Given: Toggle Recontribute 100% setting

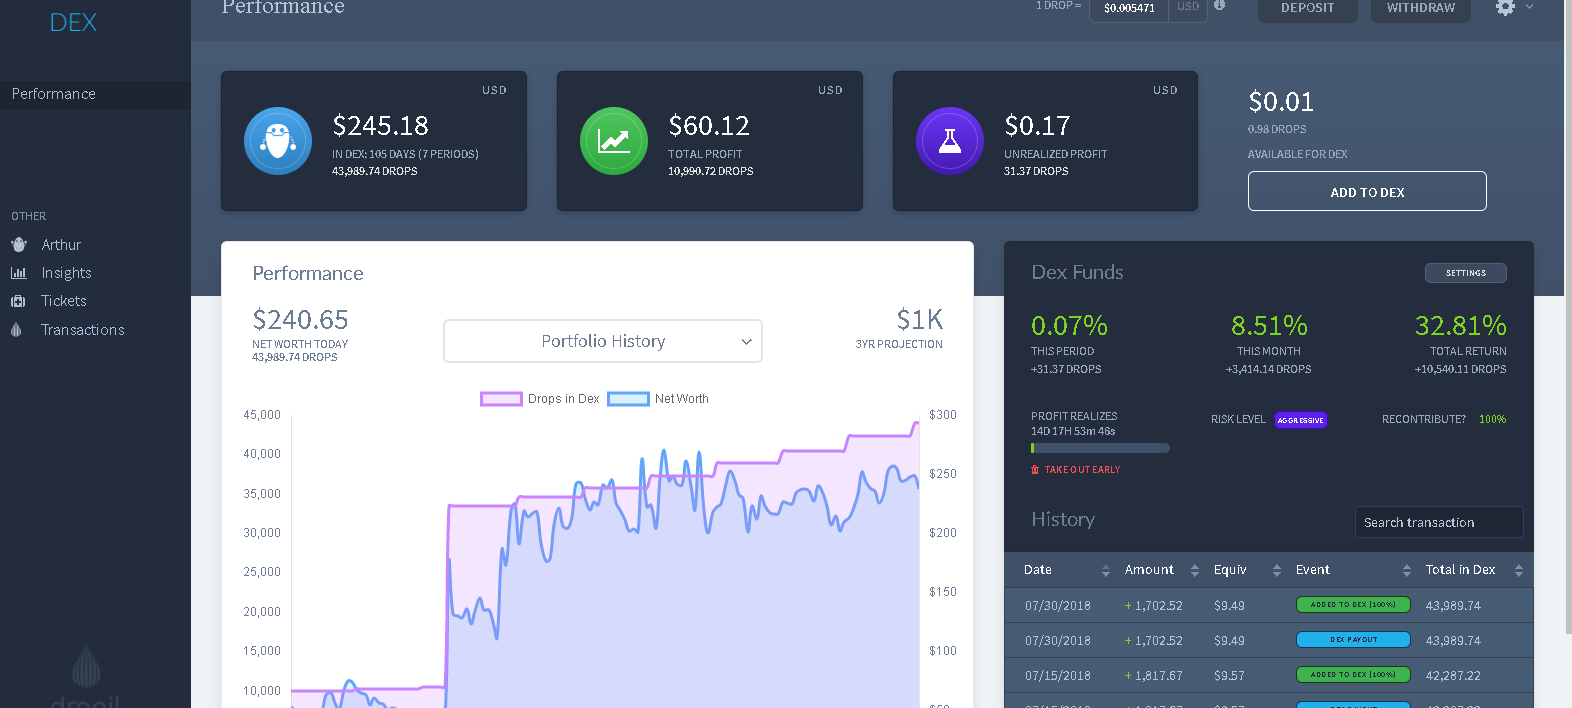Looking at the screenshot, I should (1493, 420).
